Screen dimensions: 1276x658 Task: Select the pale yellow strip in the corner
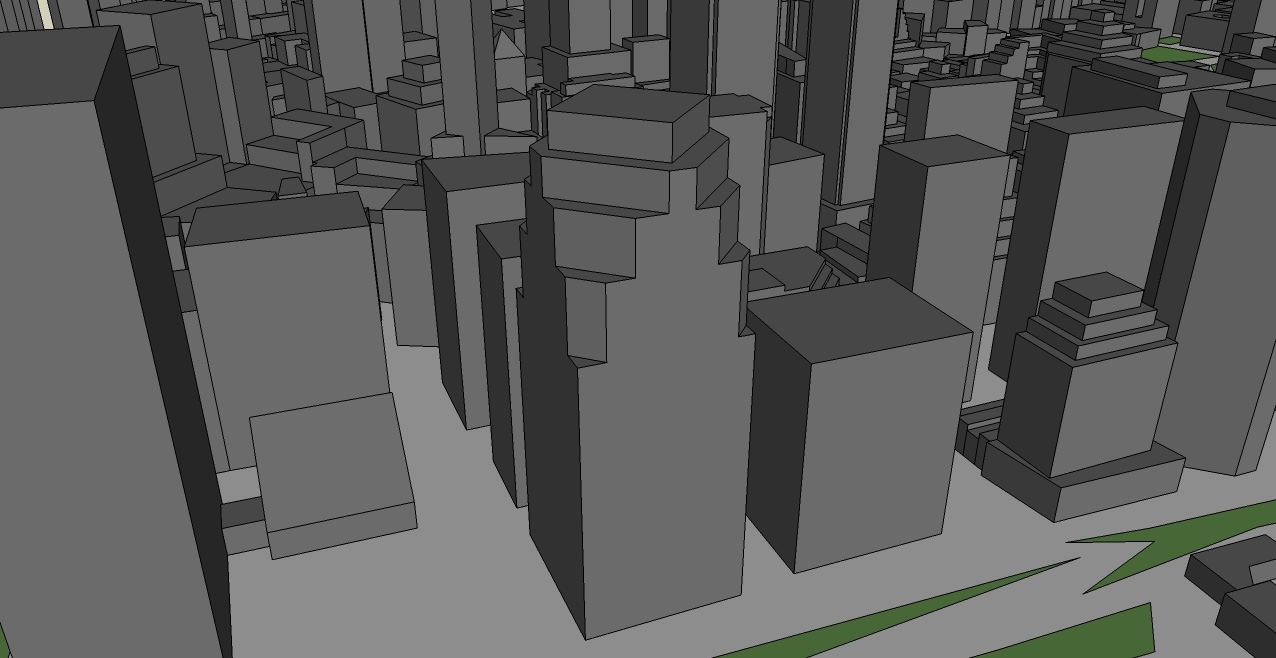(43, 15)
